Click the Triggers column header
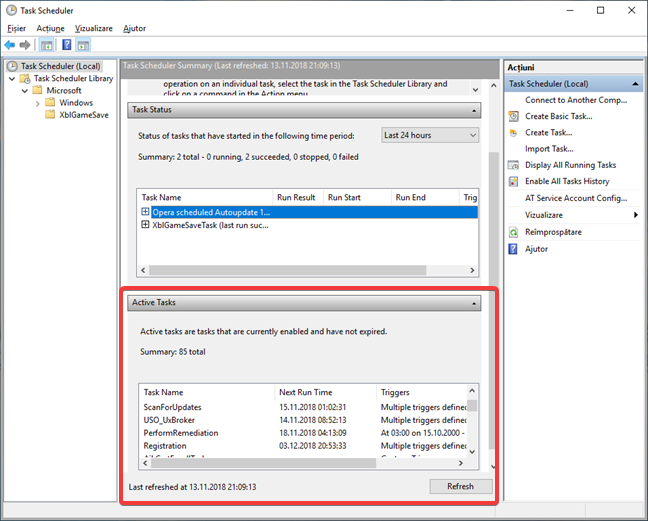This screenshot has height=521, width=648. pos(422,393)
